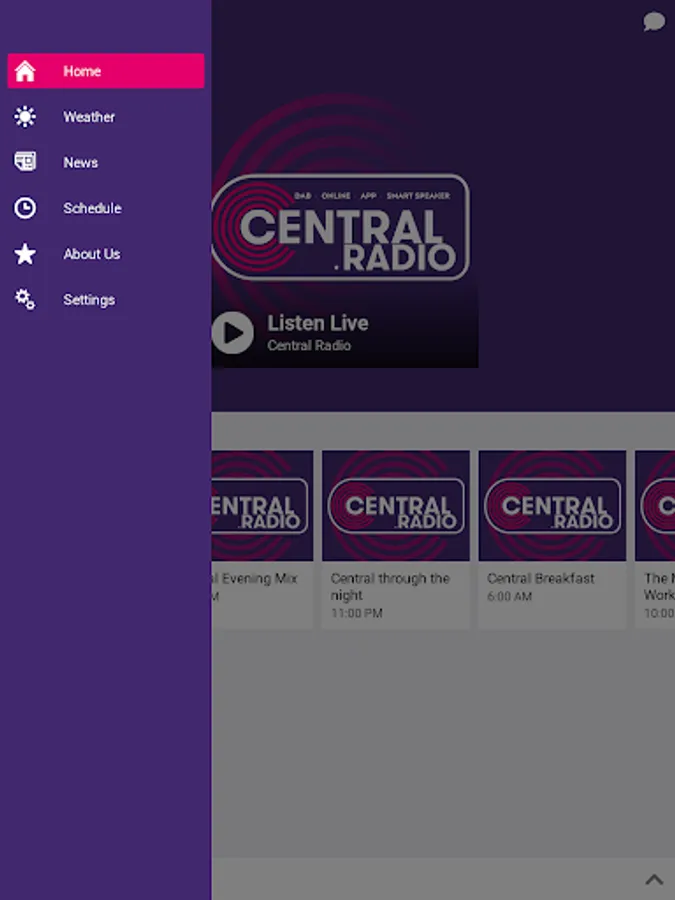Click the 'Central Radio' subtitle under Listen Live
This screenshot has height=900, width=675.
coord(309,346)
